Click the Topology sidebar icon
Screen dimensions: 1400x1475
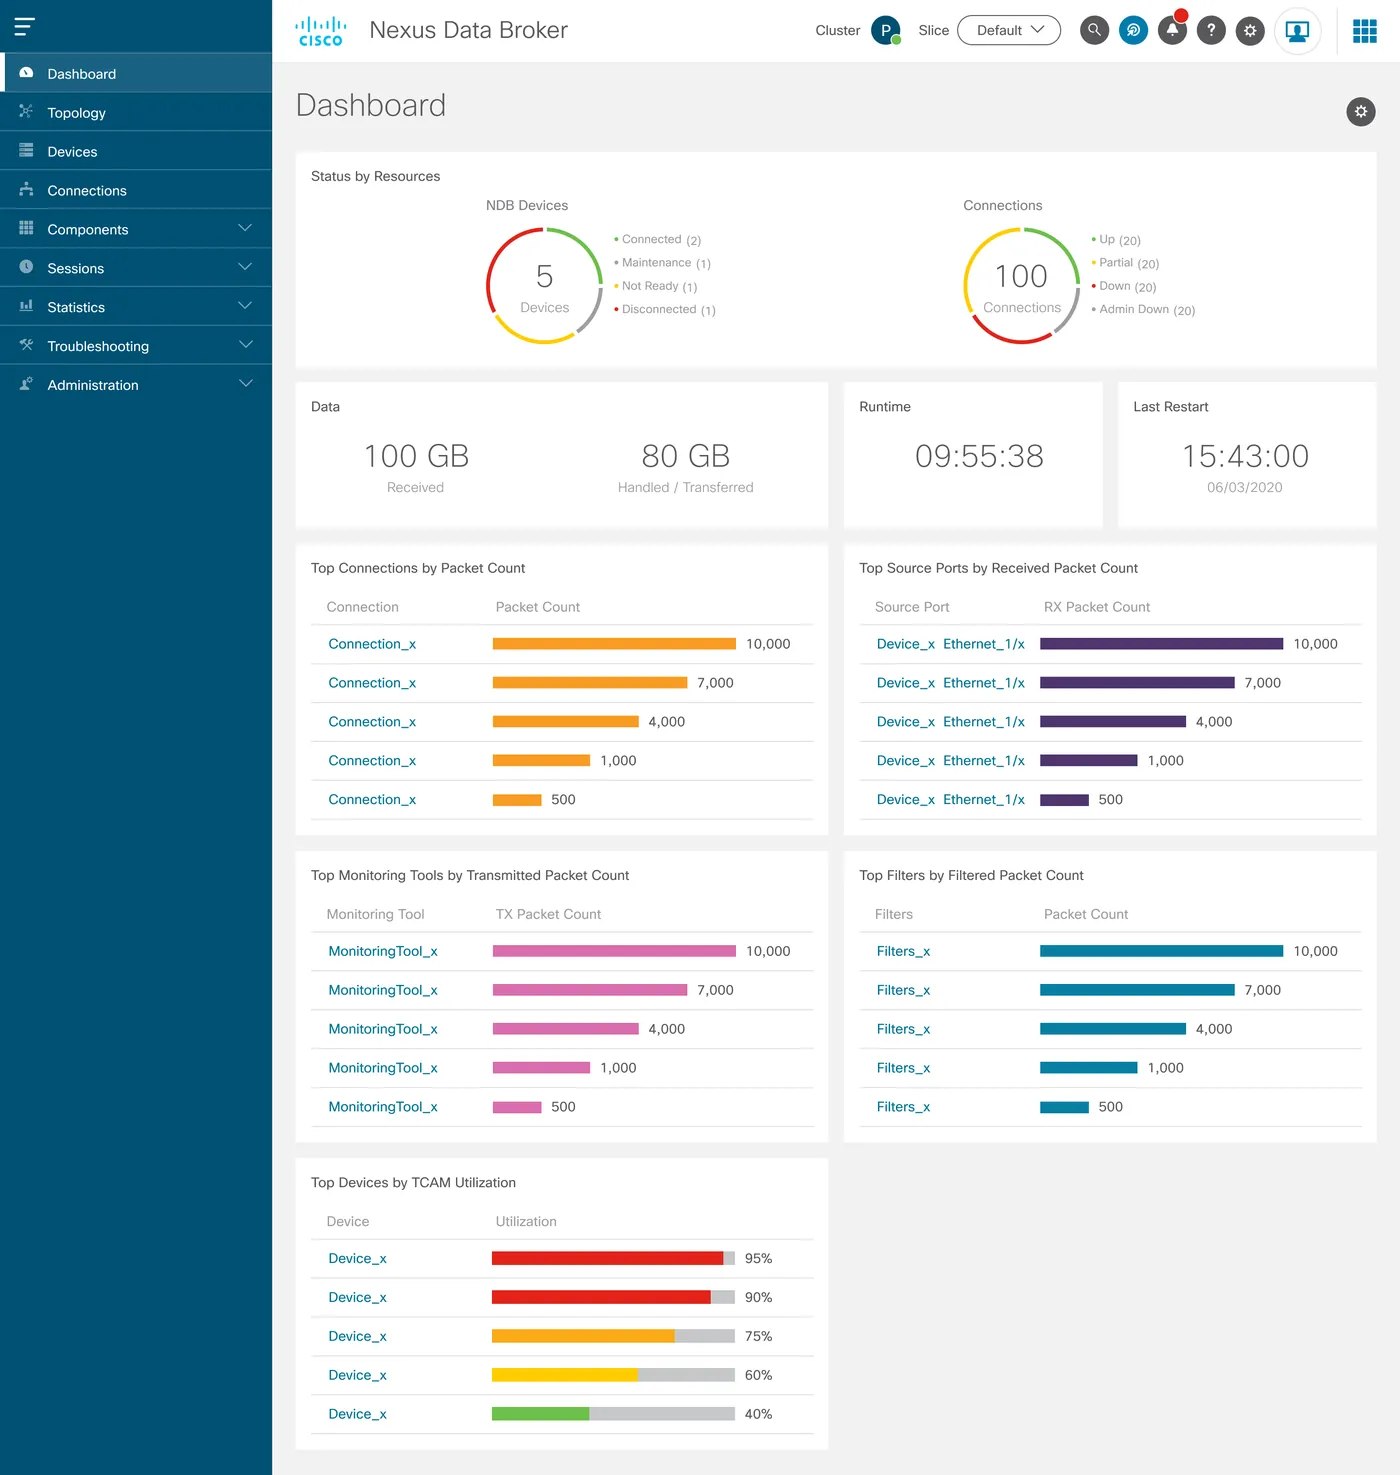(26, 112)
